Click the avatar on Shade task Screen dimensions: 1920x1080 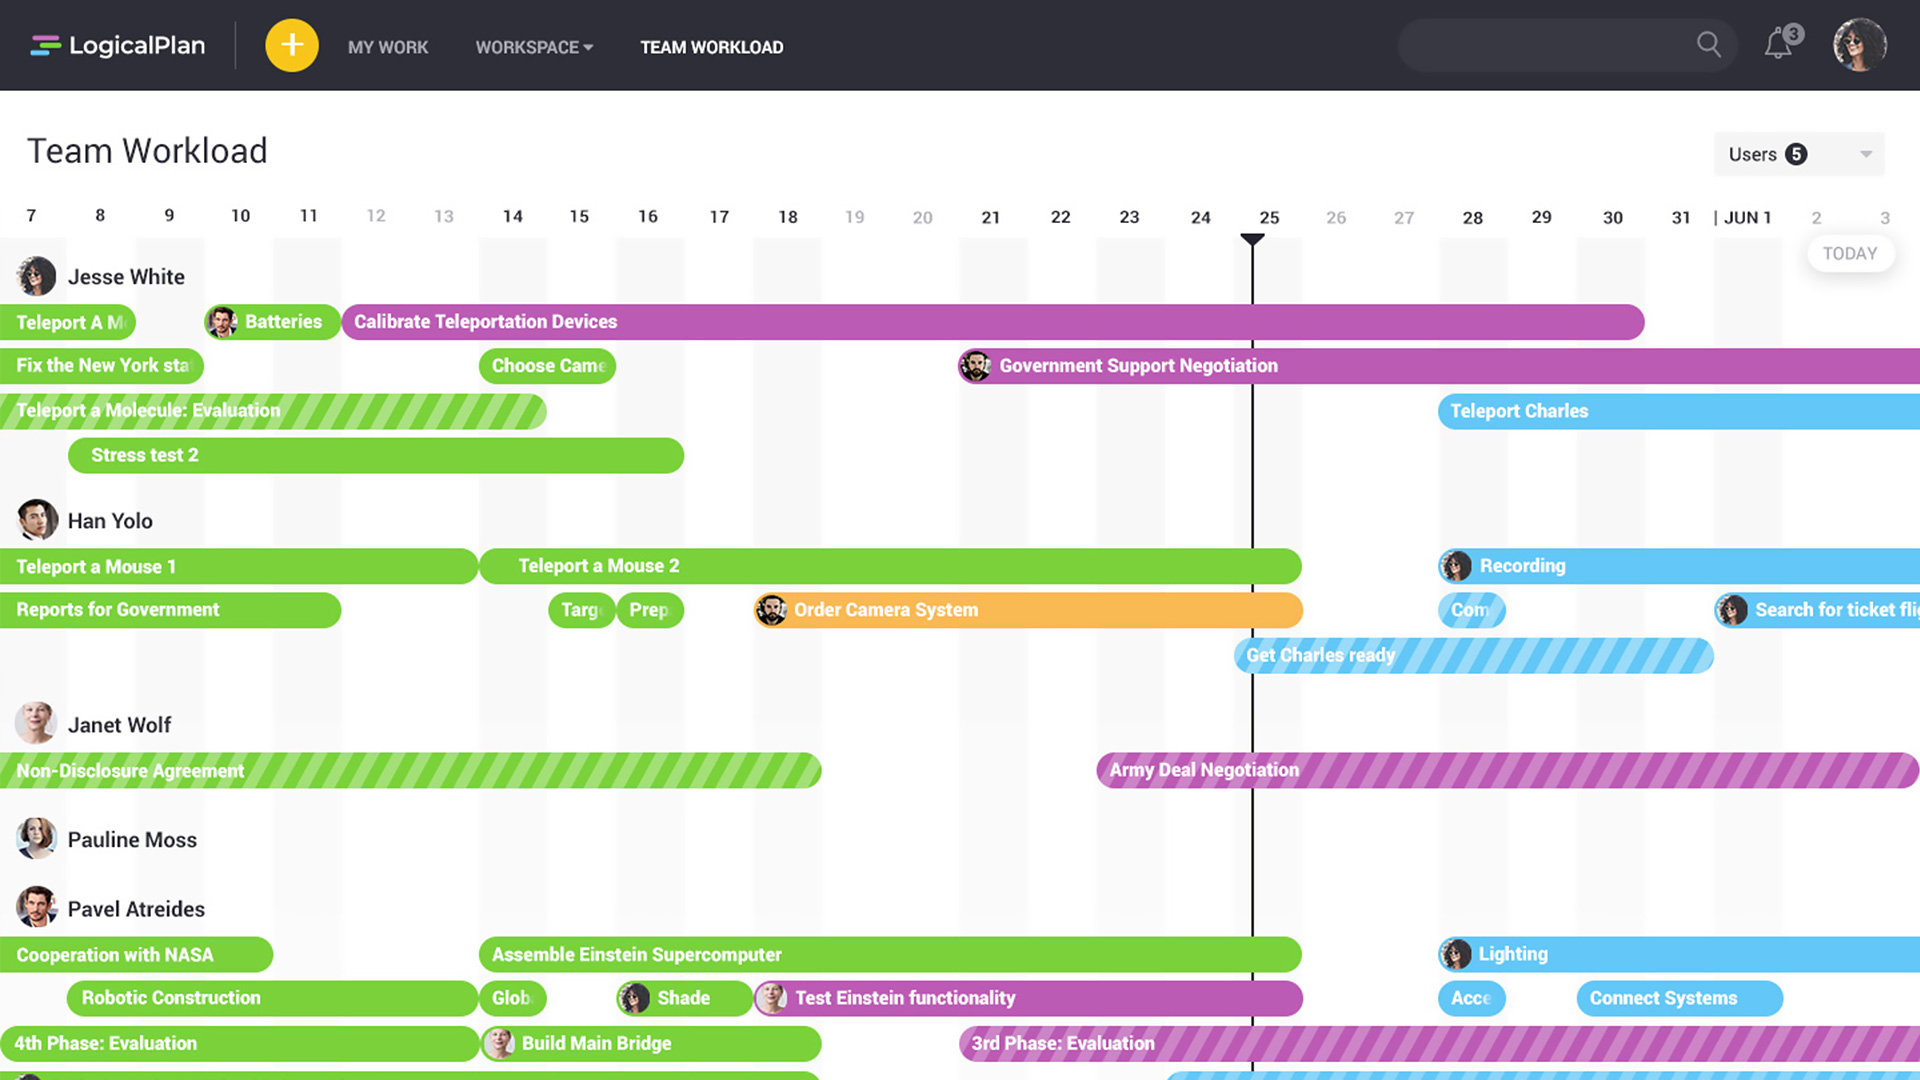[634, 998]
